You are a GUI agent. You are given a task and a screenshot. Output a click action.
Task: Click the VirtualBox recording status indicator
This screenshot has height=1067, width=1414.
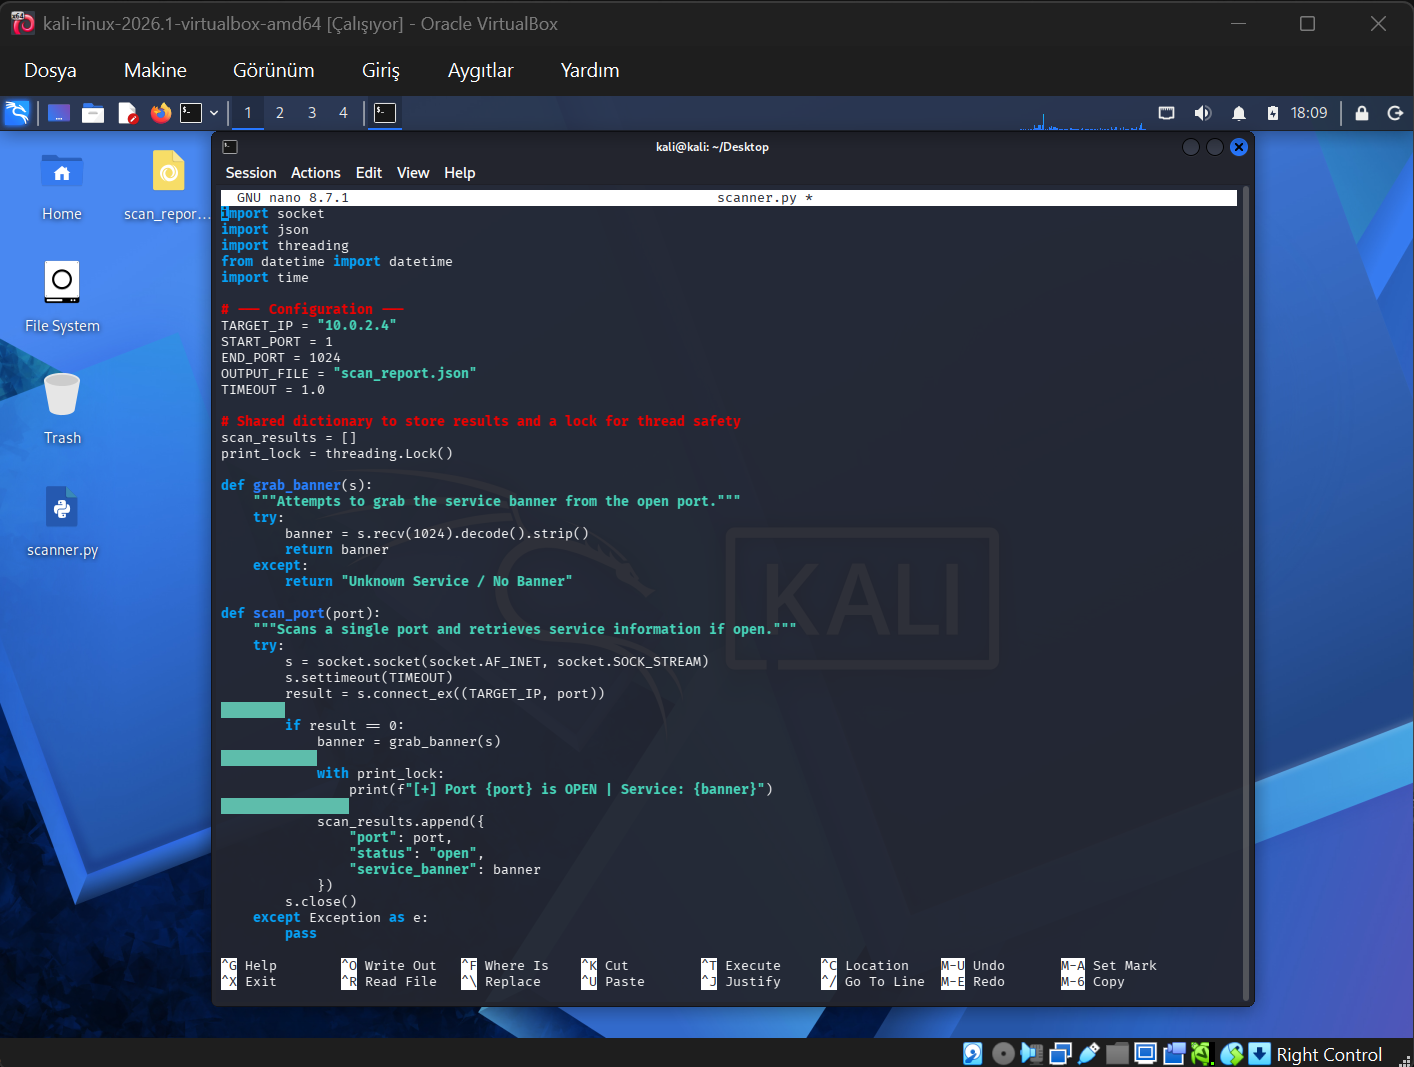click(1174, 1053)
